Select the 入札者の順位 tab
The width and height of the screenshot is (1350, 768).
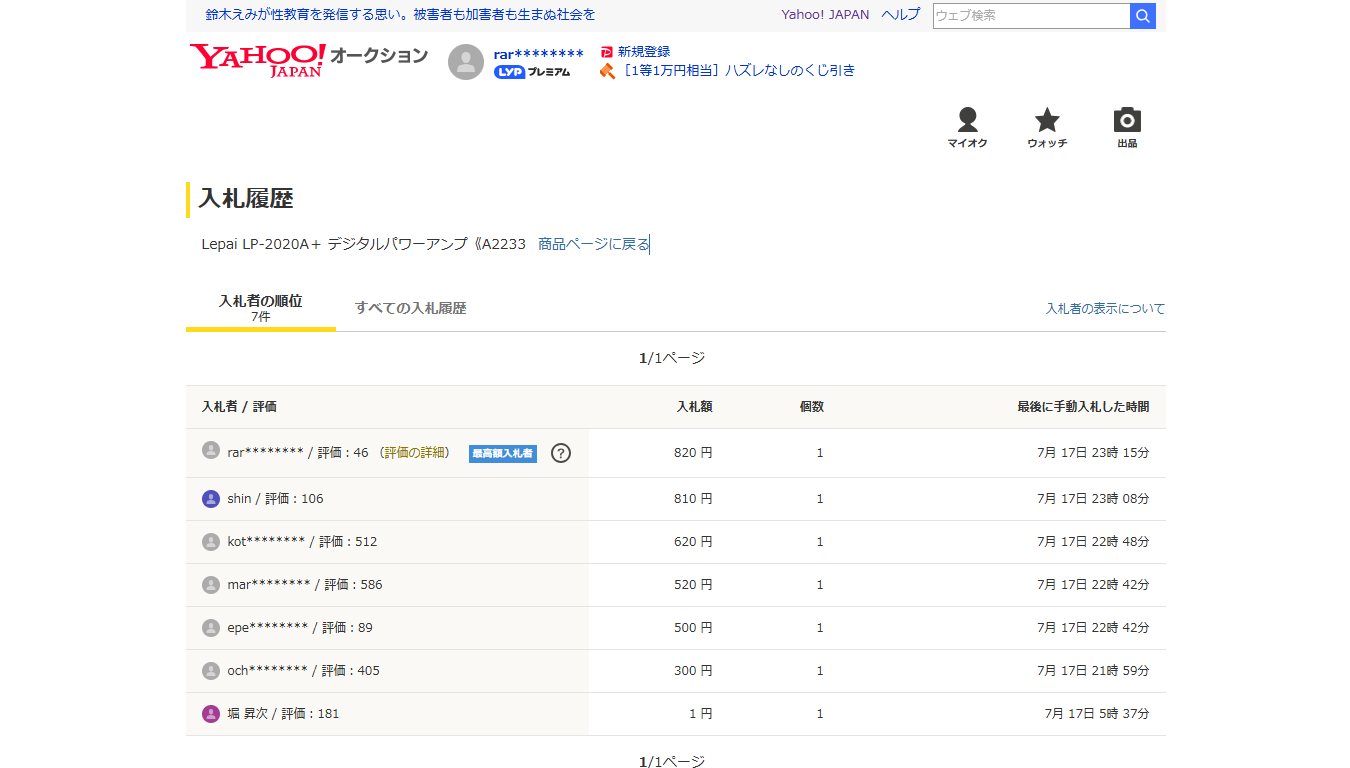[260, 307]
